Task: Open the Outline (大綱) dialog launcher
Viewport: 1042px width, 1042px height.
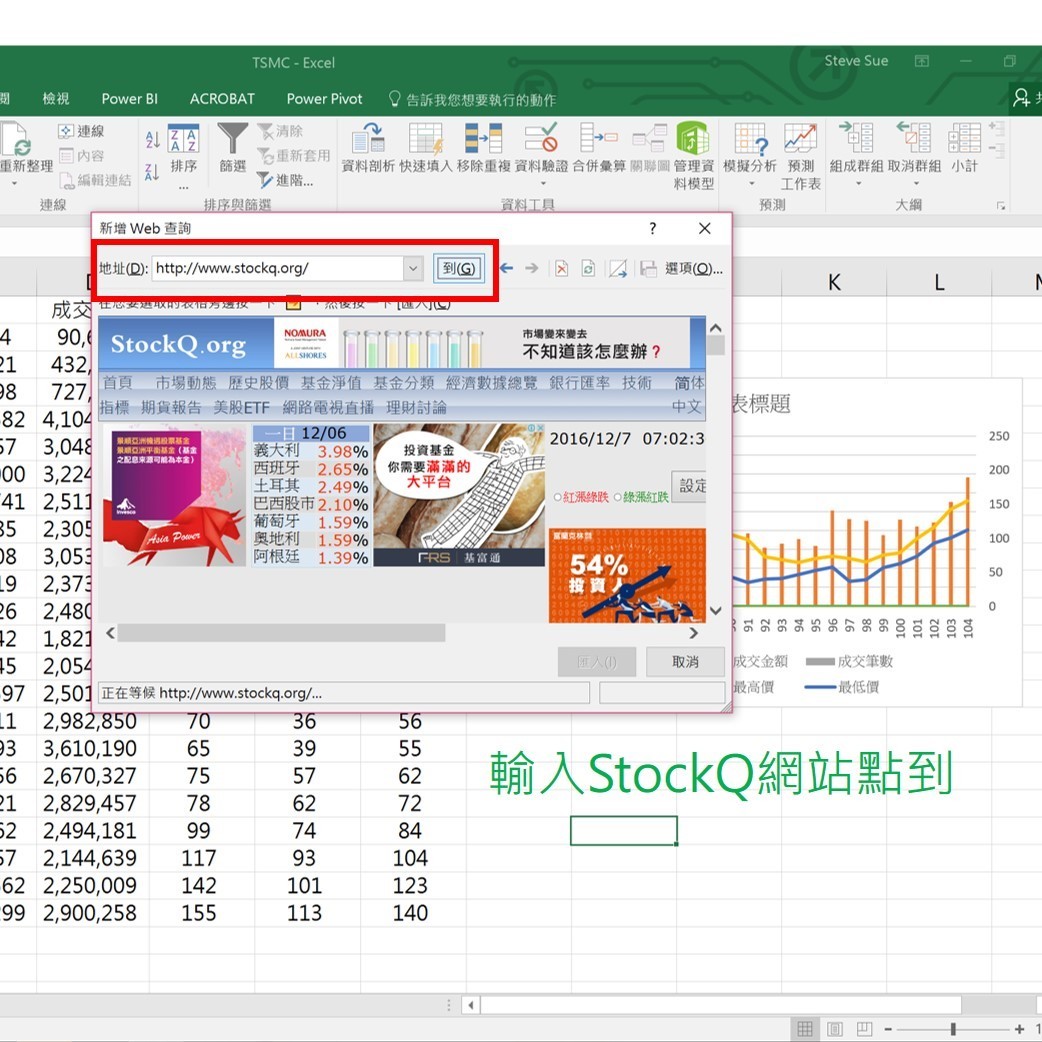Action: click(1001, 206)
